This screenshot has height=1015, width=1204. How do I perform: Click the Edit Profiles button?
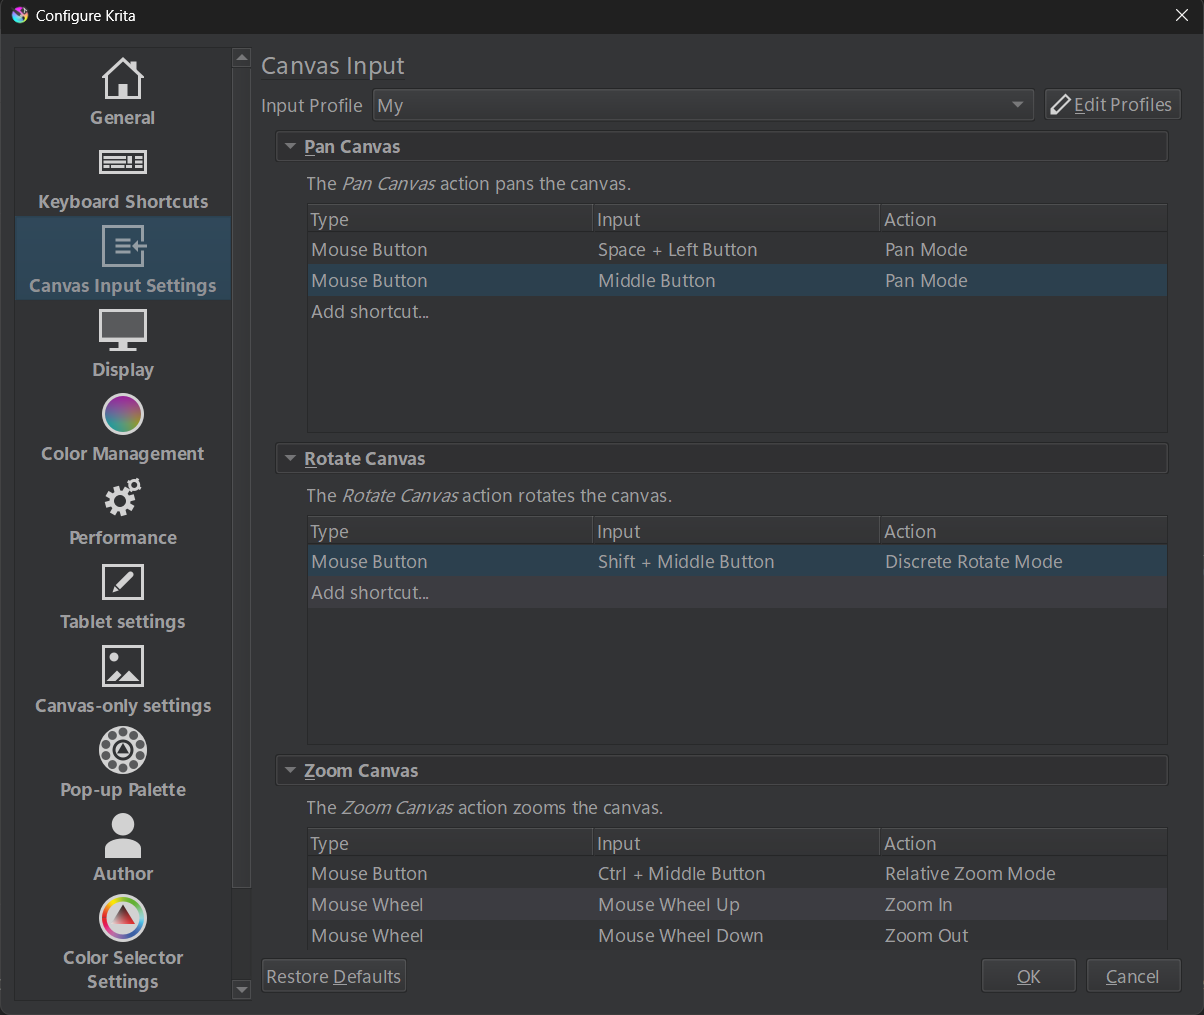[1112, 105]
